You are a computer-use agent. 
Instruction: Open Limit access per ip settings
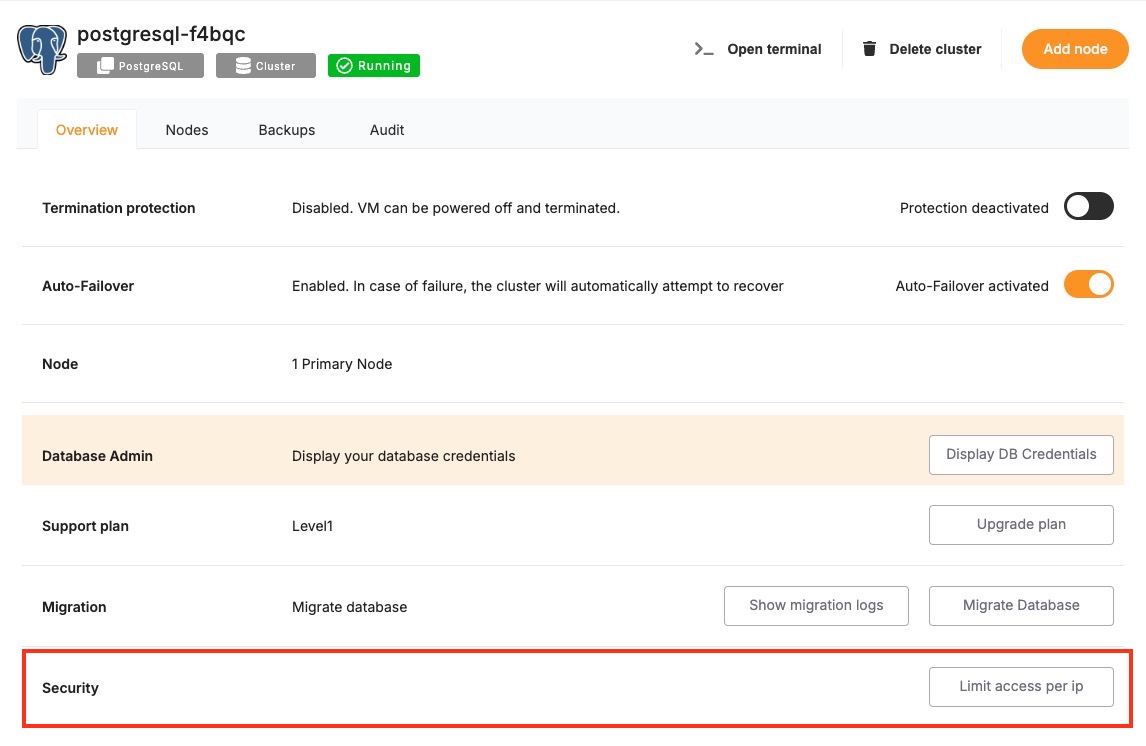pyautogui.click(x=1021, y=687)
